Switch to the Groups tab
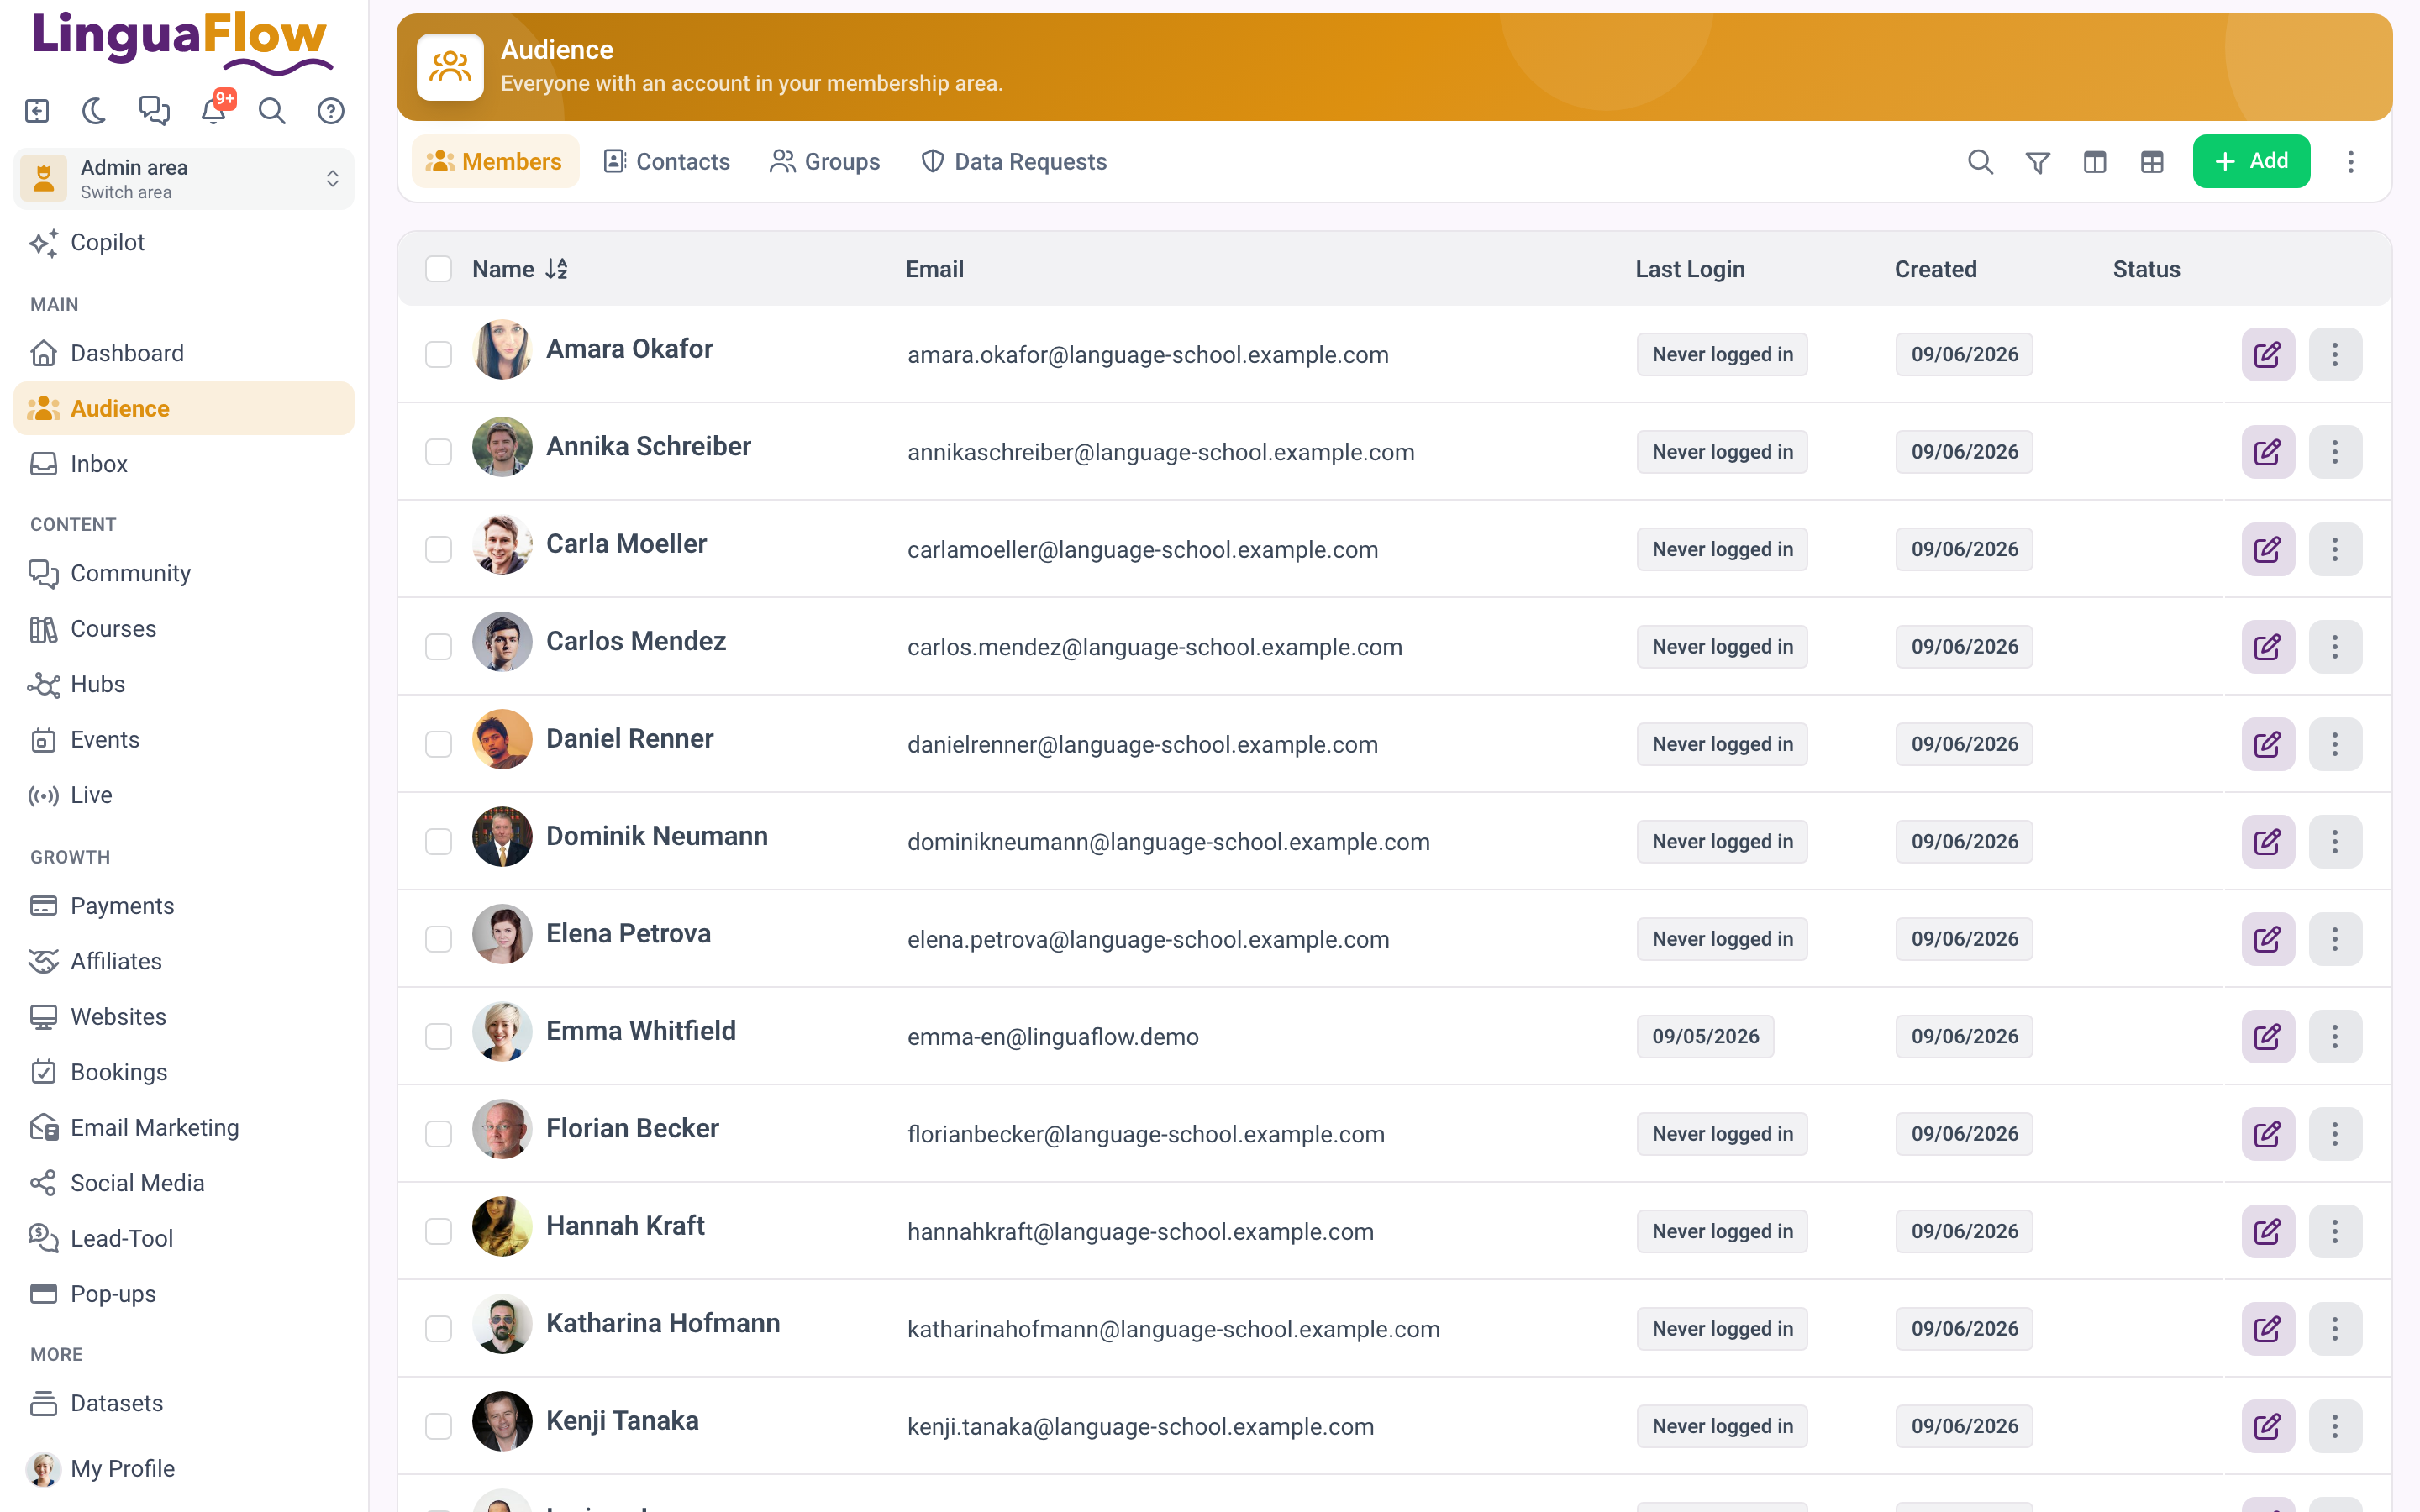 click(825, 162)
